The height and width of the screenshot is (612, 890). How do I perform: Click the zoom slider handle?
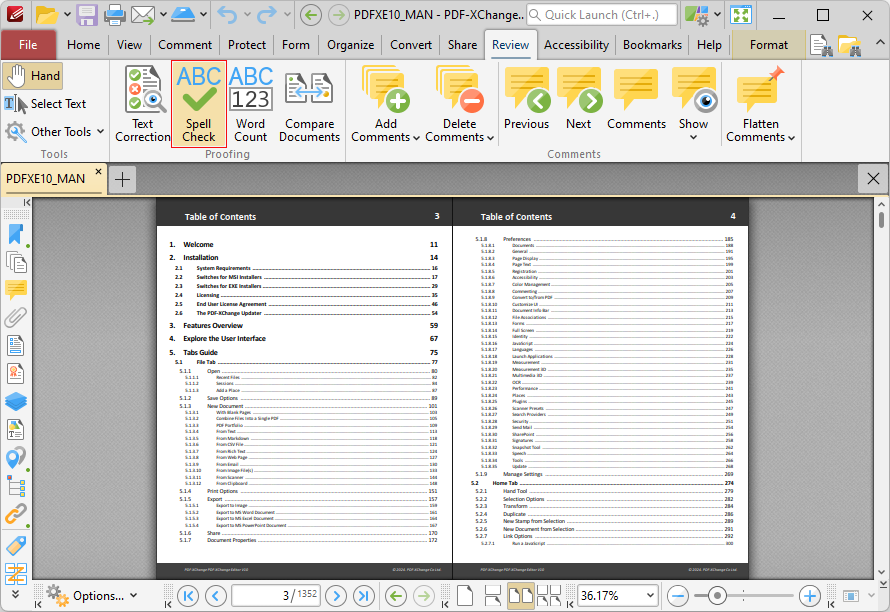717,596
